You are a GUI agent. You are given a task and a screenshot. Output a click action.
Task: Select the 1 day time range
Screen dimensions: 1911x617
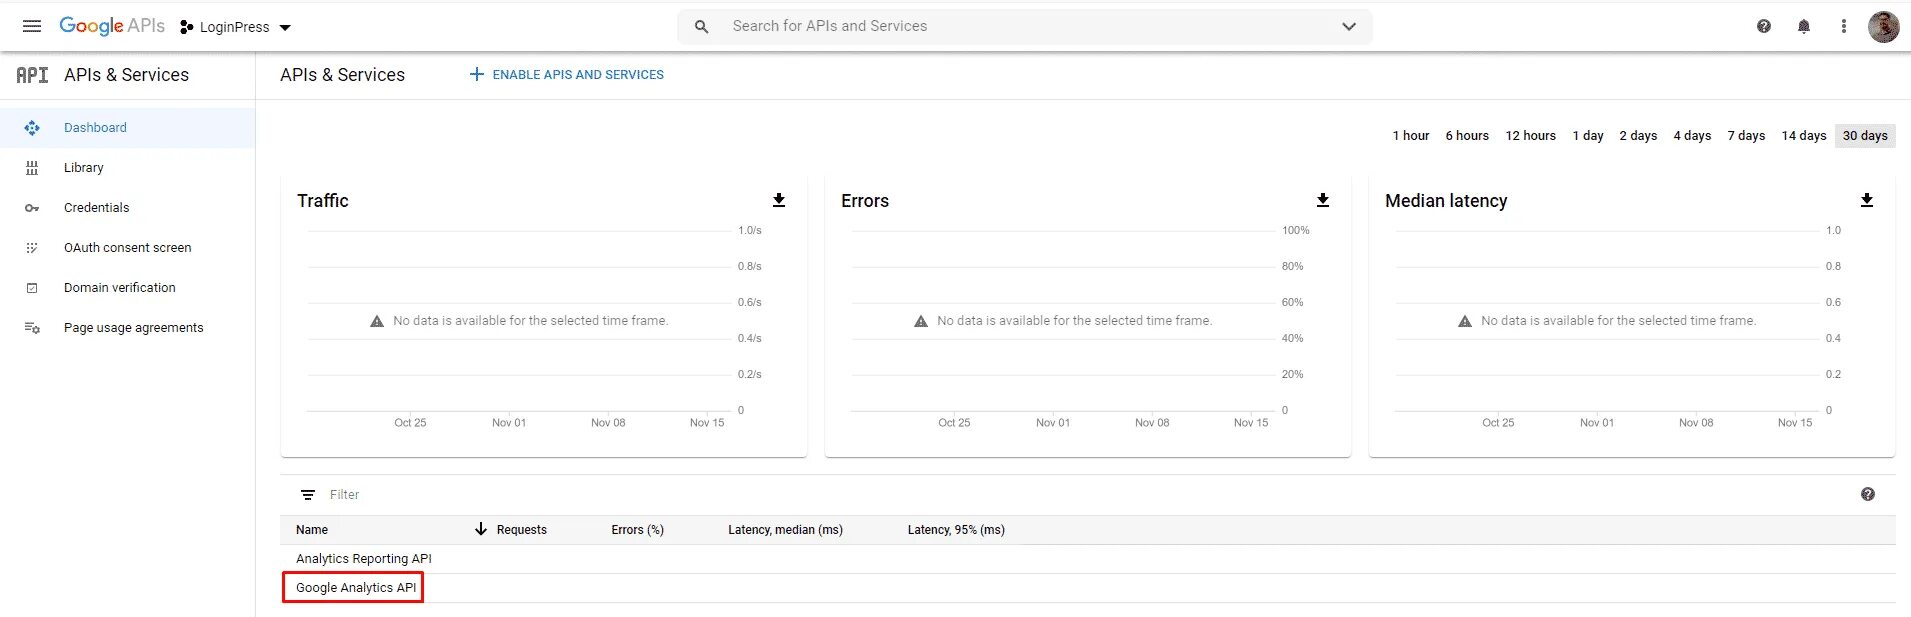point(1588,135)
